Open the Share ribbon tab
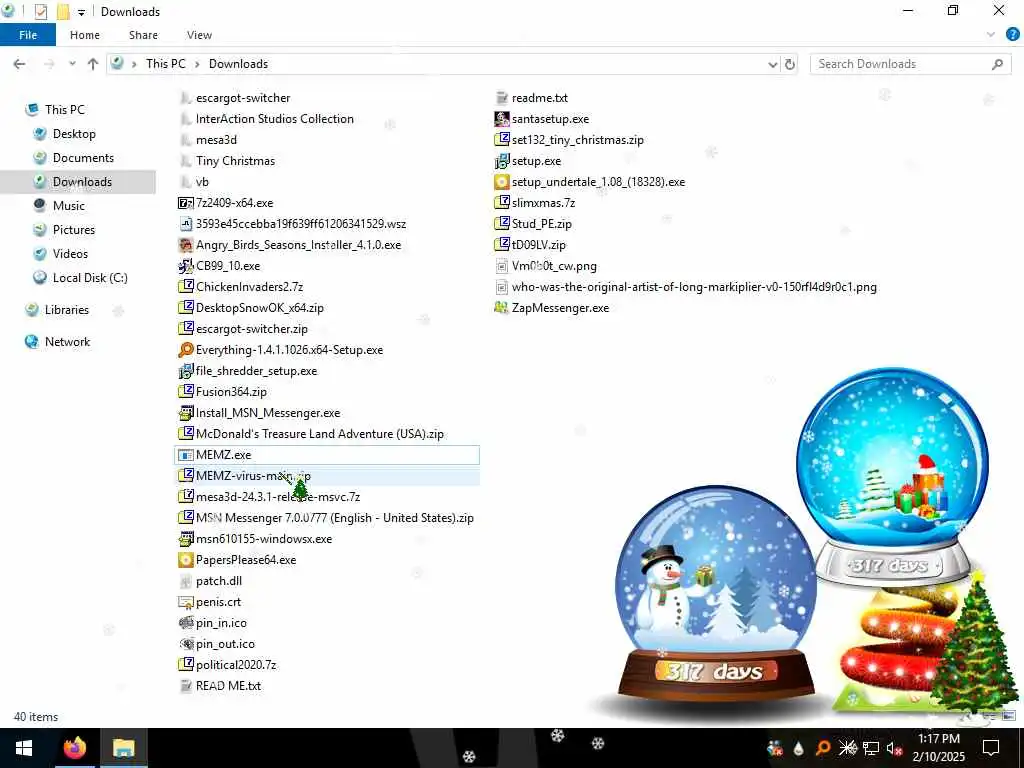The width and height of the screenshot is (1024, 768). (x=143, y=35)
